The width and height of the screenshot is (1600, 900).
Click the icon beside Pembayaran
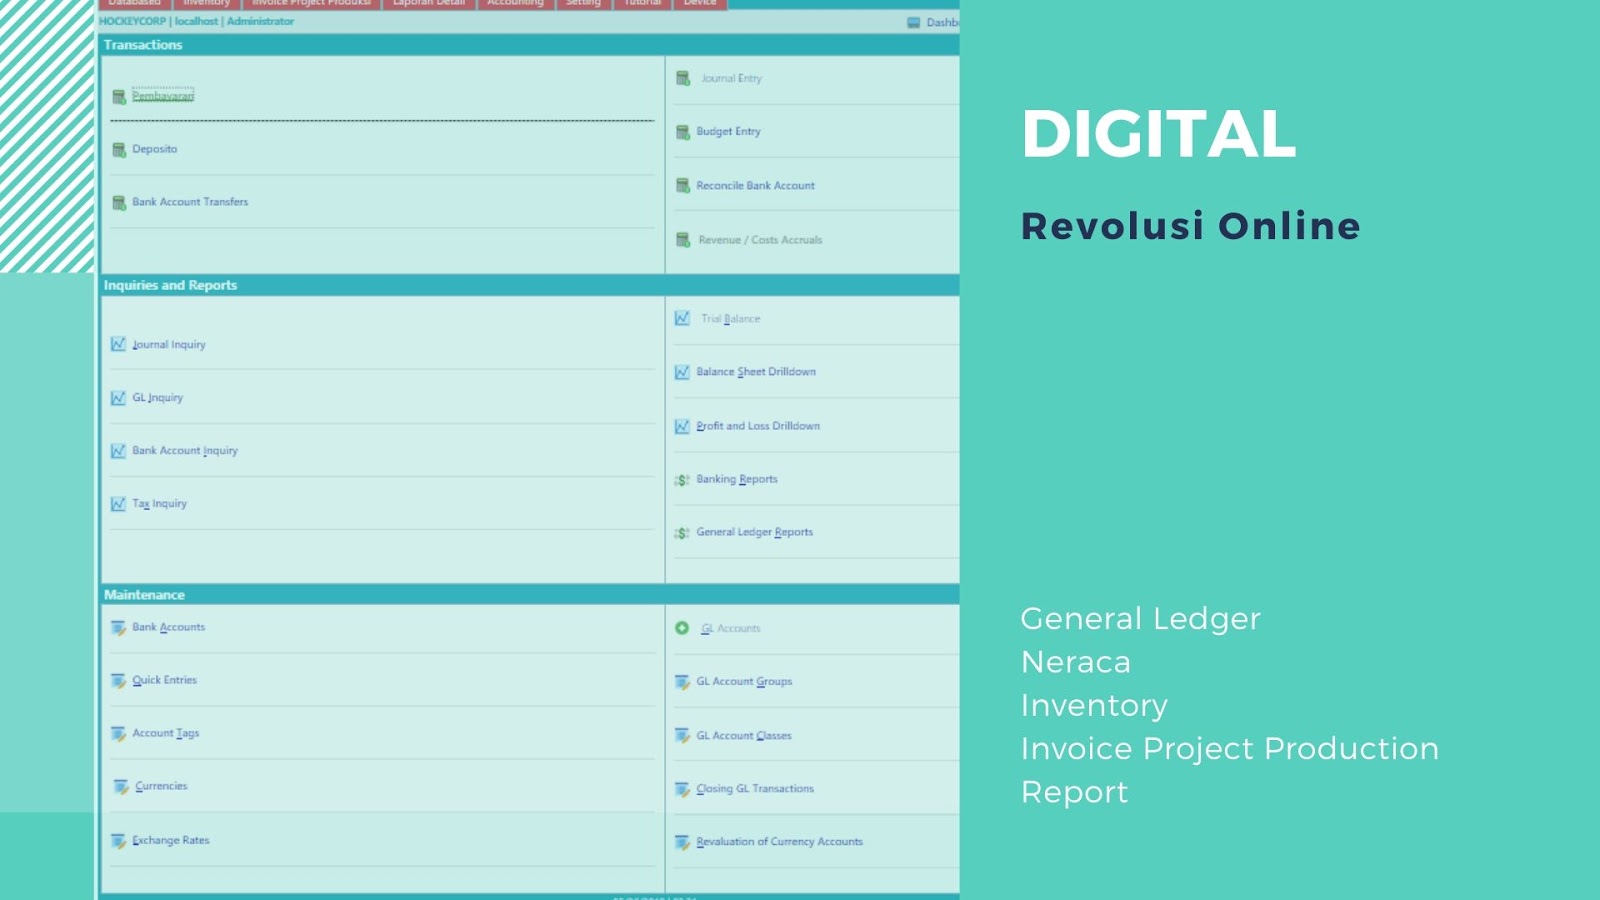coord(119,97)
